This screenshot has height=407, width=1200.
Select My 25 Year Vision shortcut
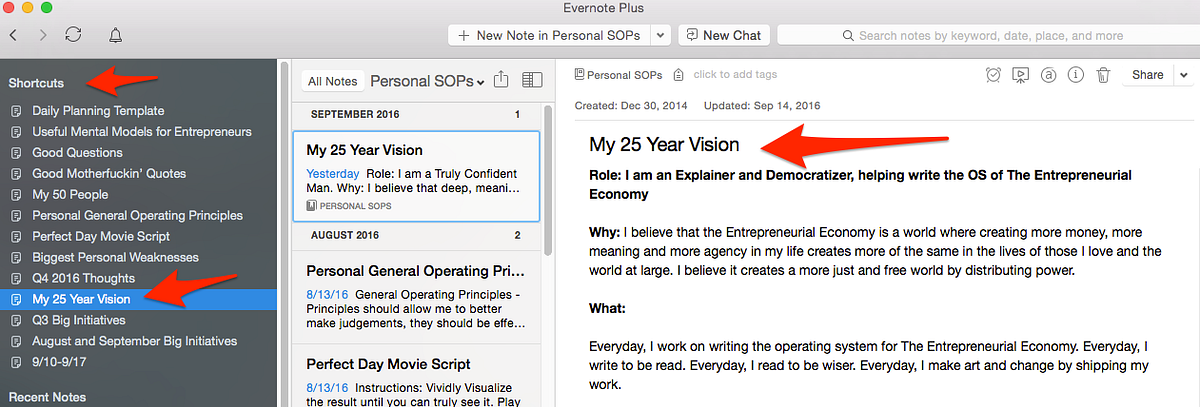point(138,299)
